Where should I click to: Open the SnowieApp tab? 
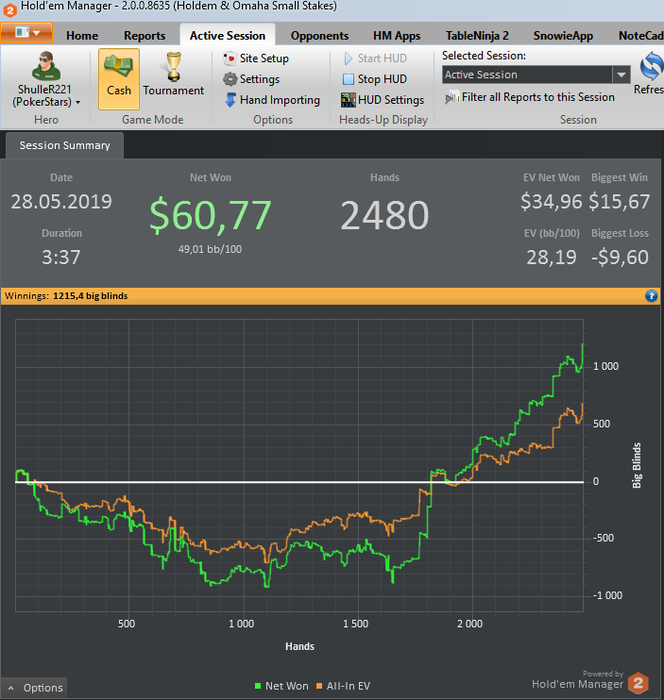(x=563, y=36)
